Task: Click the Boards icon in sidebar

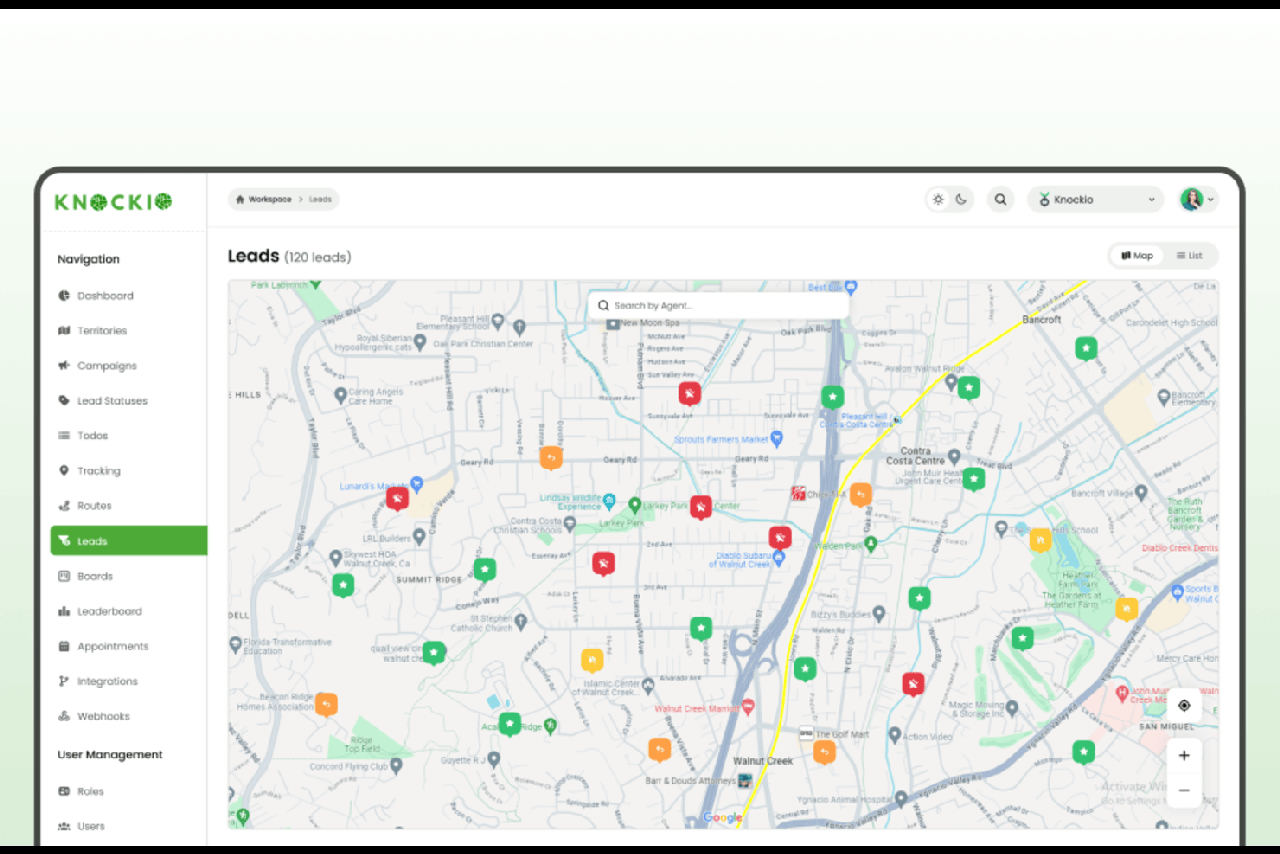Action: [x=64, y=576]
